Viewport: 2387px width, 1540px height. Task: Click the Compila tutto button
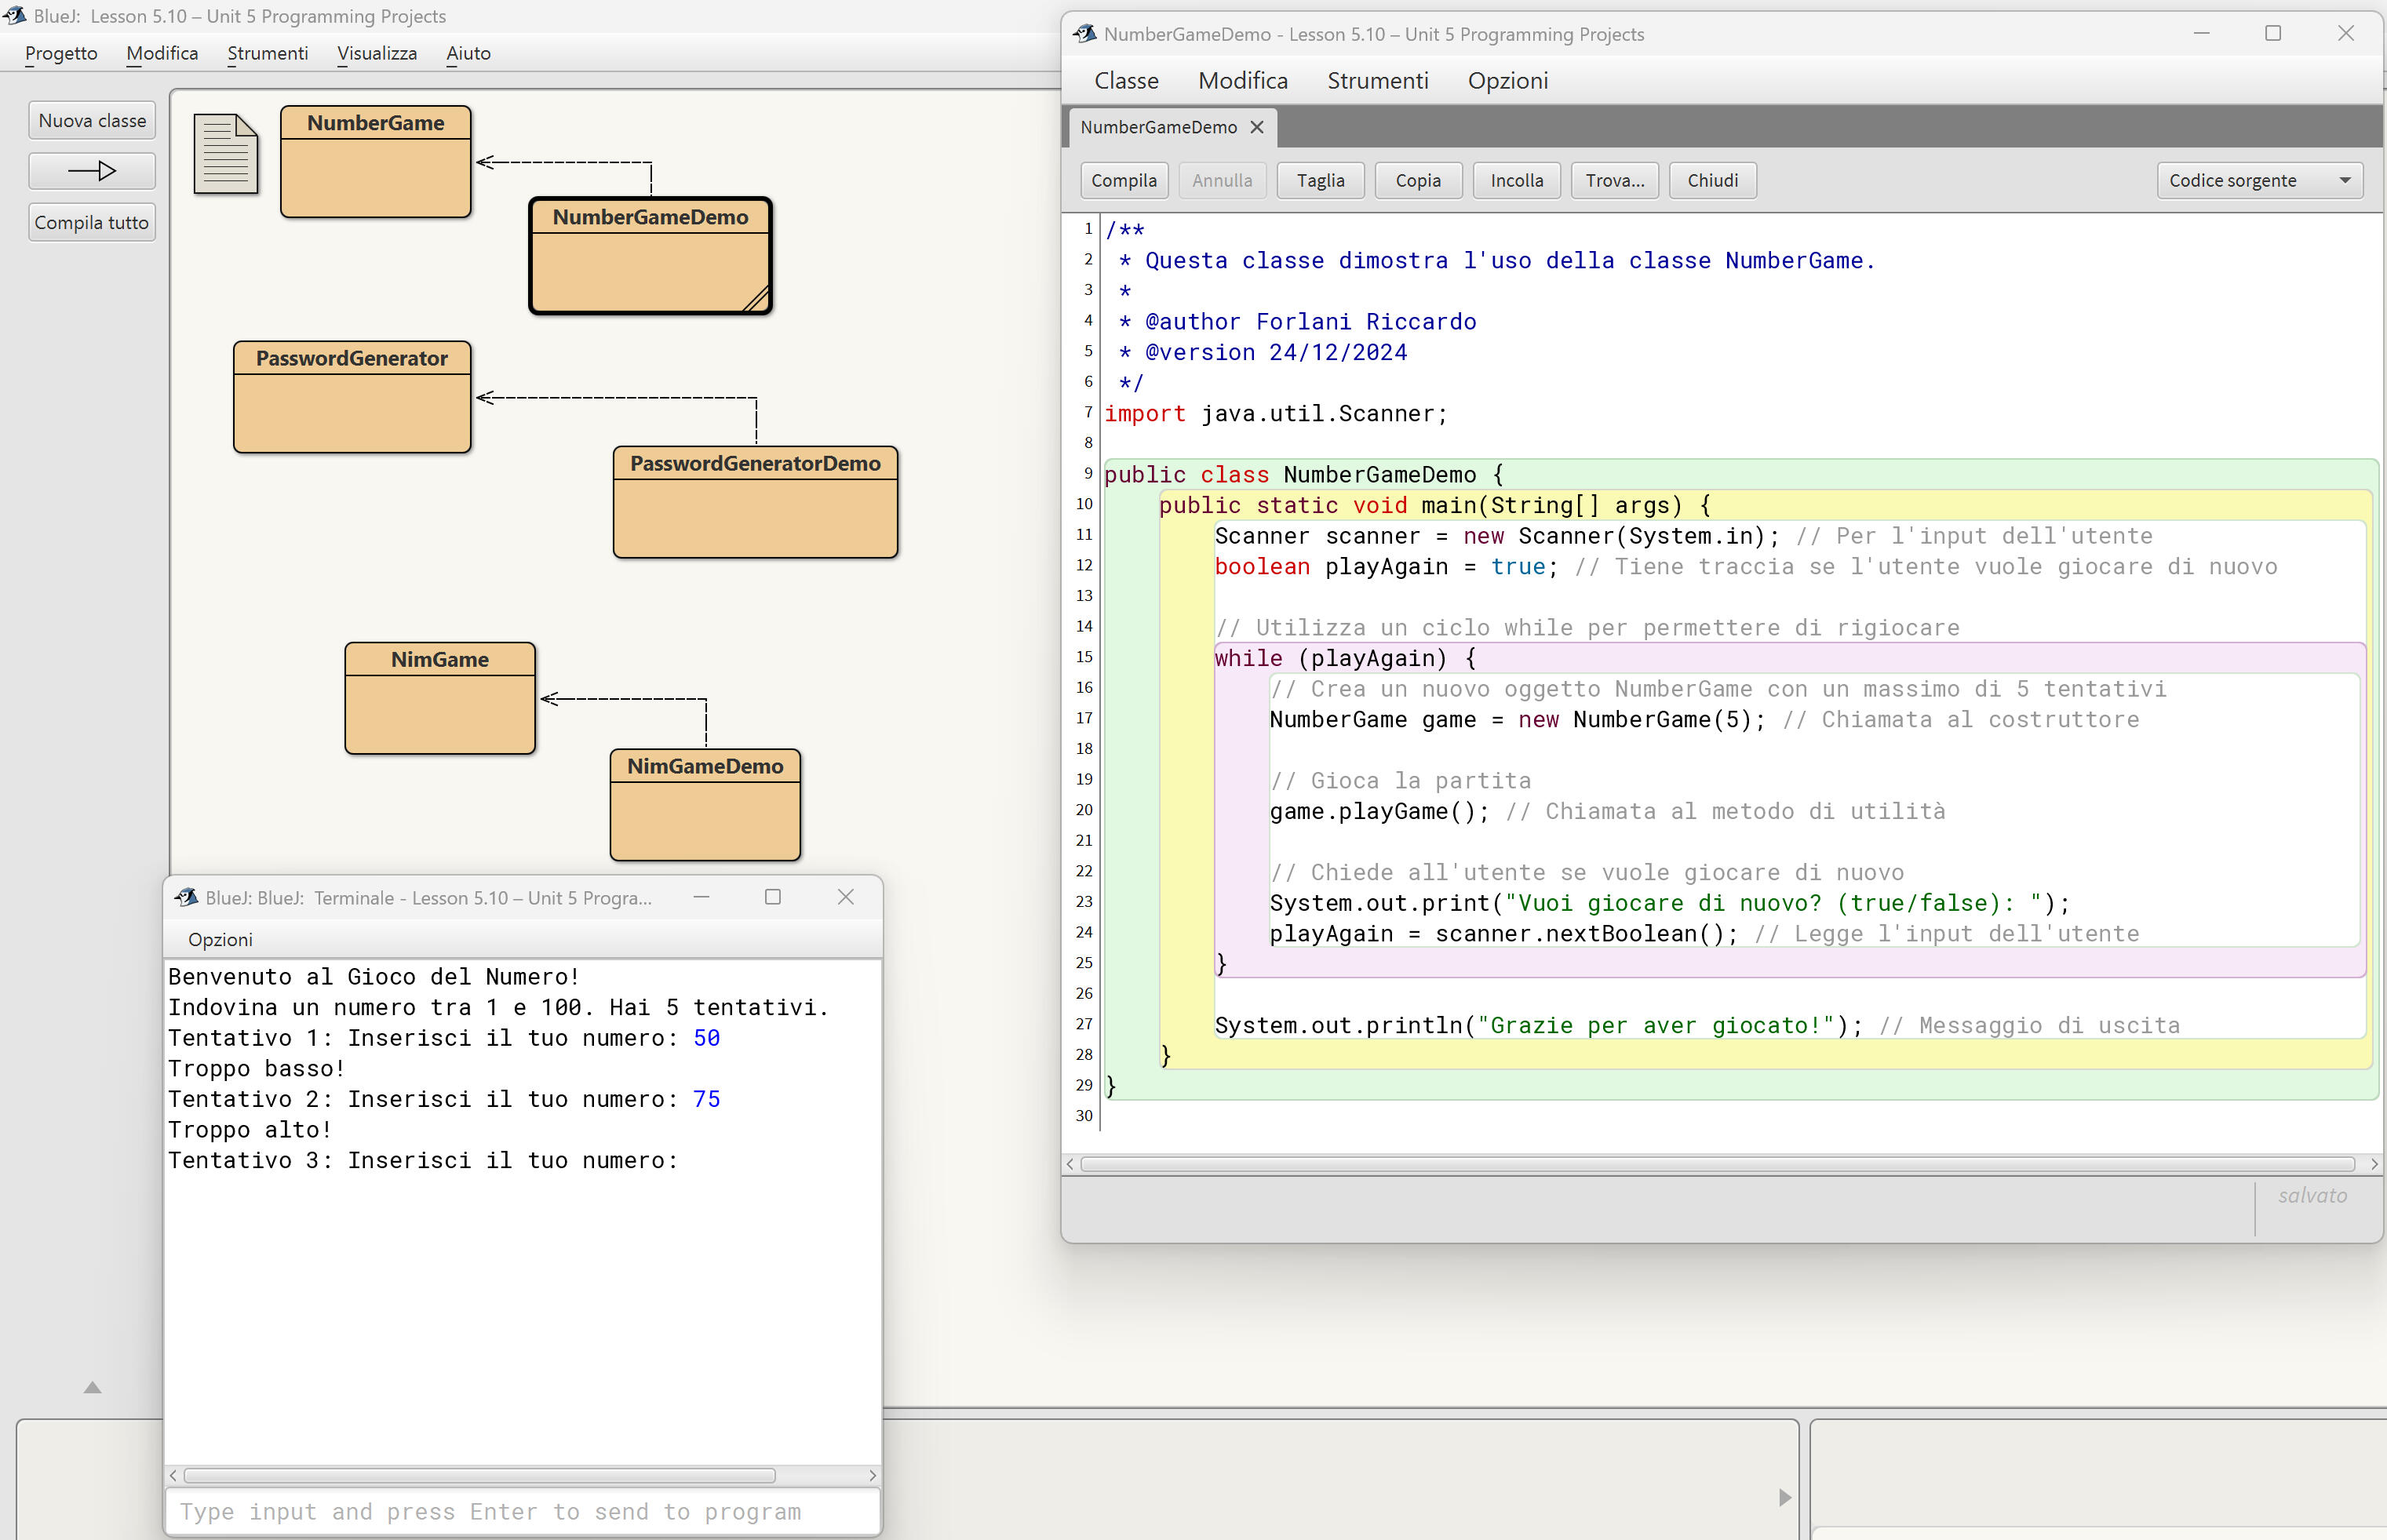point(92,222)
